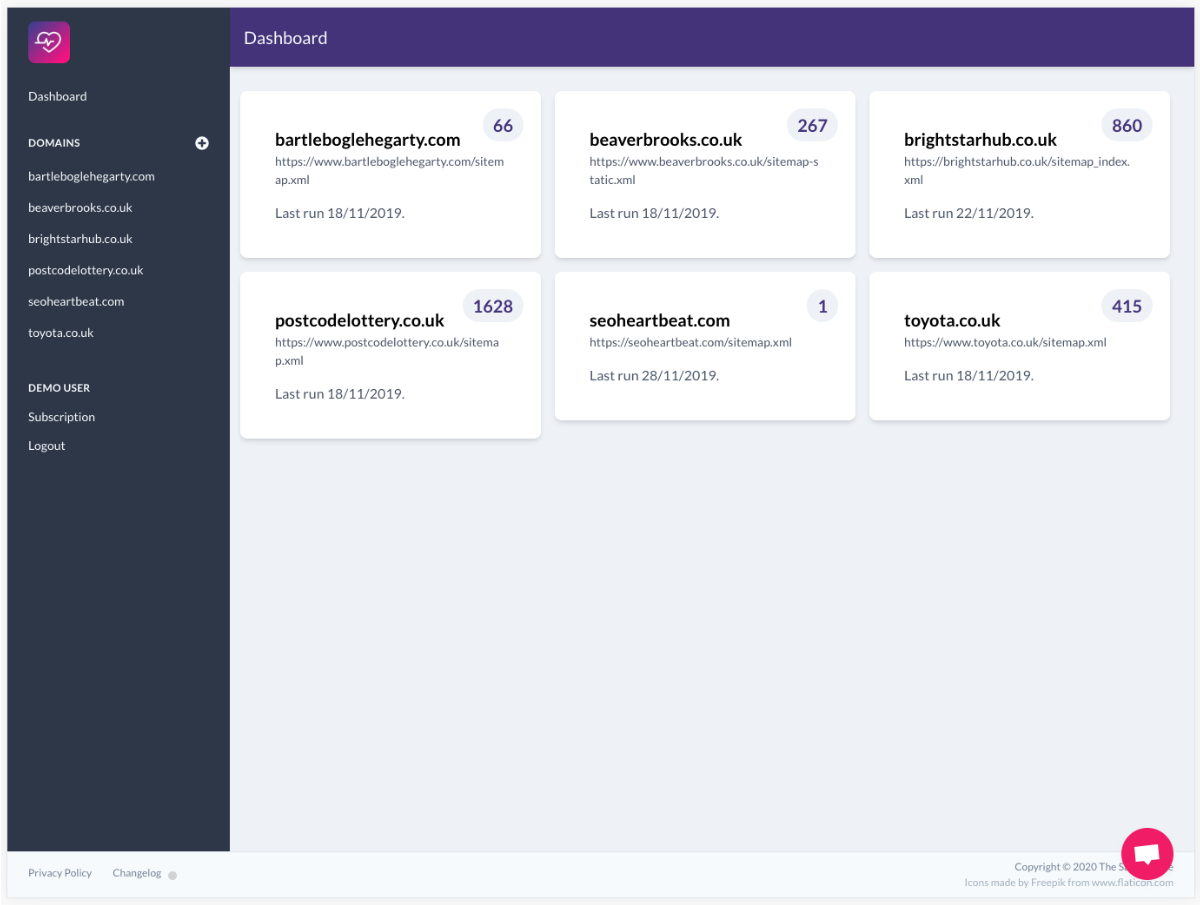
Task: Click the 267 count badge
Action: [x=812, y=125]
